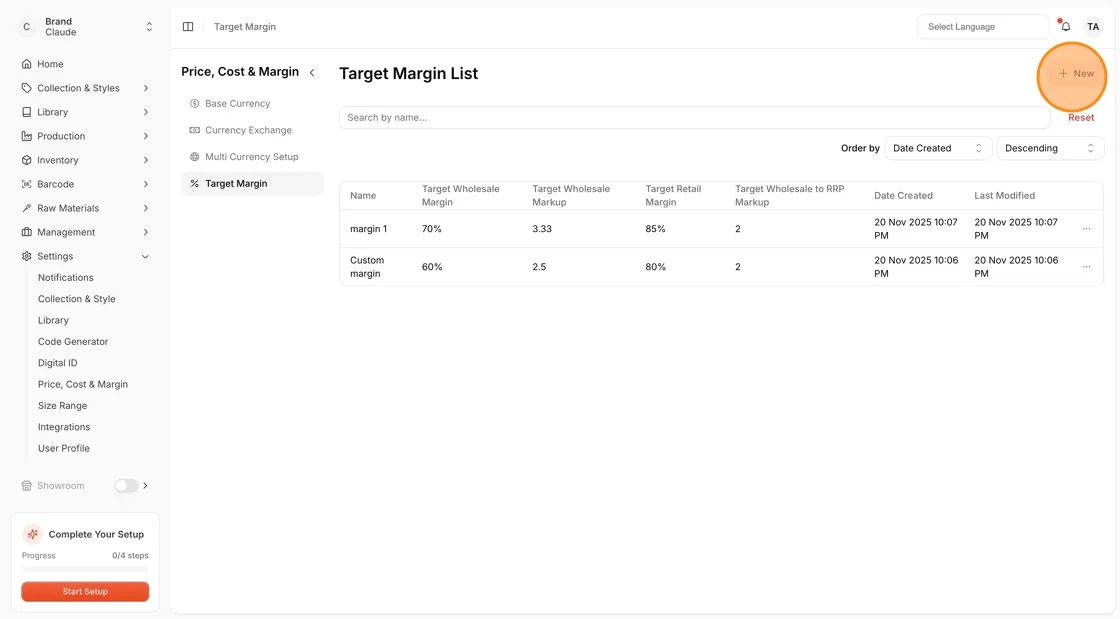Click the Home icon in sidebar
This screenshot has height=619, width=1120.
[x=26, y=64]
